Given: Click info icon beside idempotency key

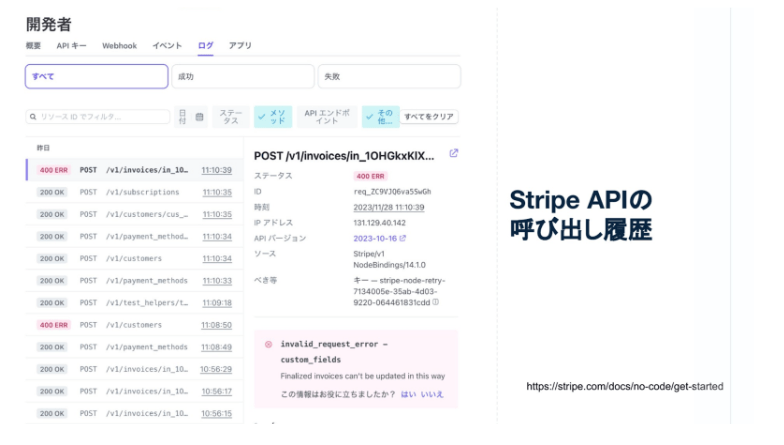Looking at the screenshot, I should click(436, 302).
